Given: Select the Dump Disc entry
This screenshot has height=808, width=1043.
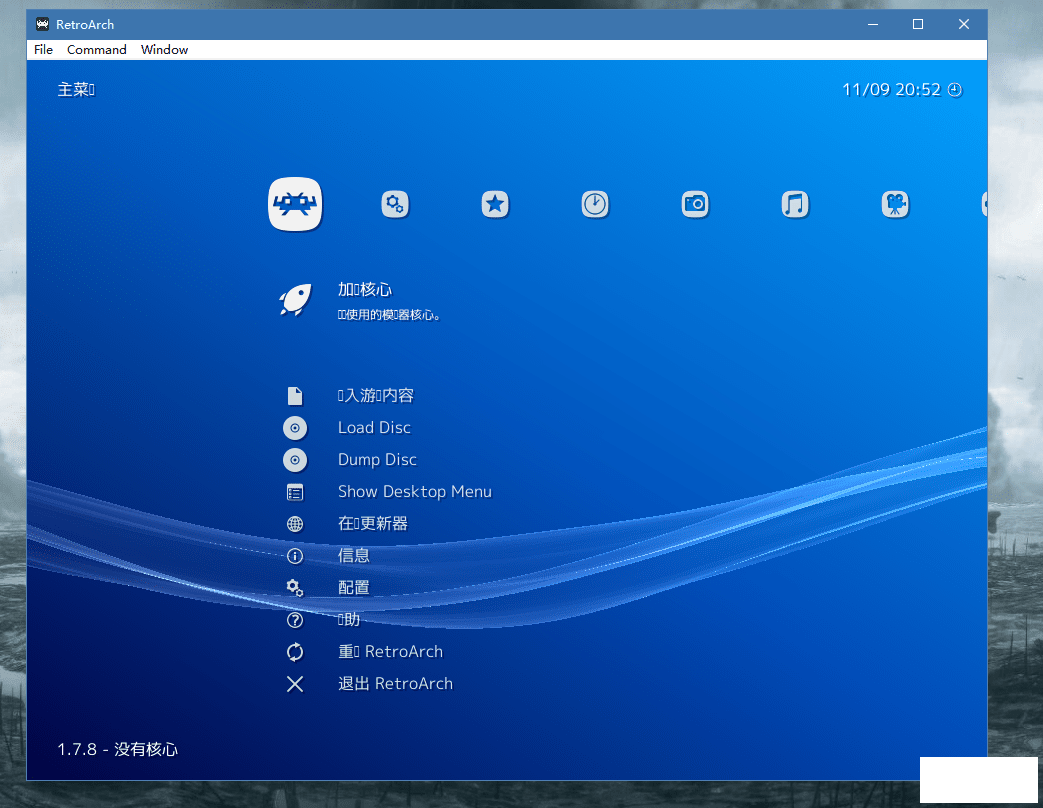Looking at the screenshot, I should pyautogui.click(x=377, y=460).
